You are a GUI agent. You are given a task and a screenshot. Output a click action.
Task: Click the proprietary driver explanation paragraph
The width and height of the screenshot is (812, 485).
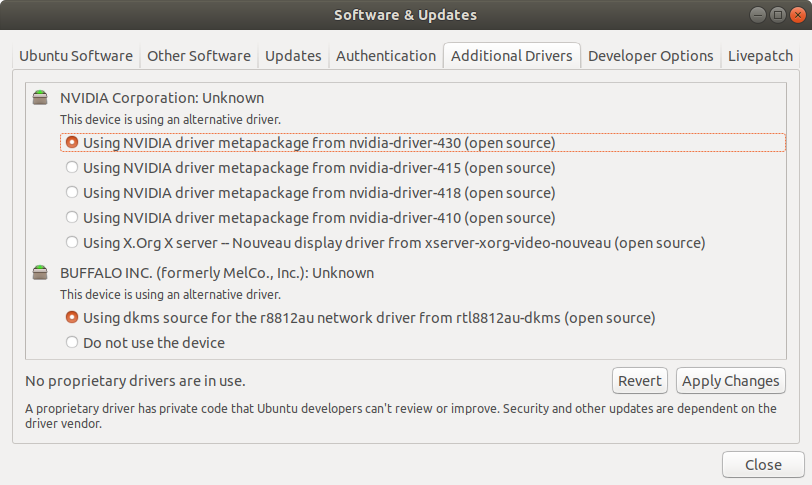pyautogui.click(x=401, y=416)
